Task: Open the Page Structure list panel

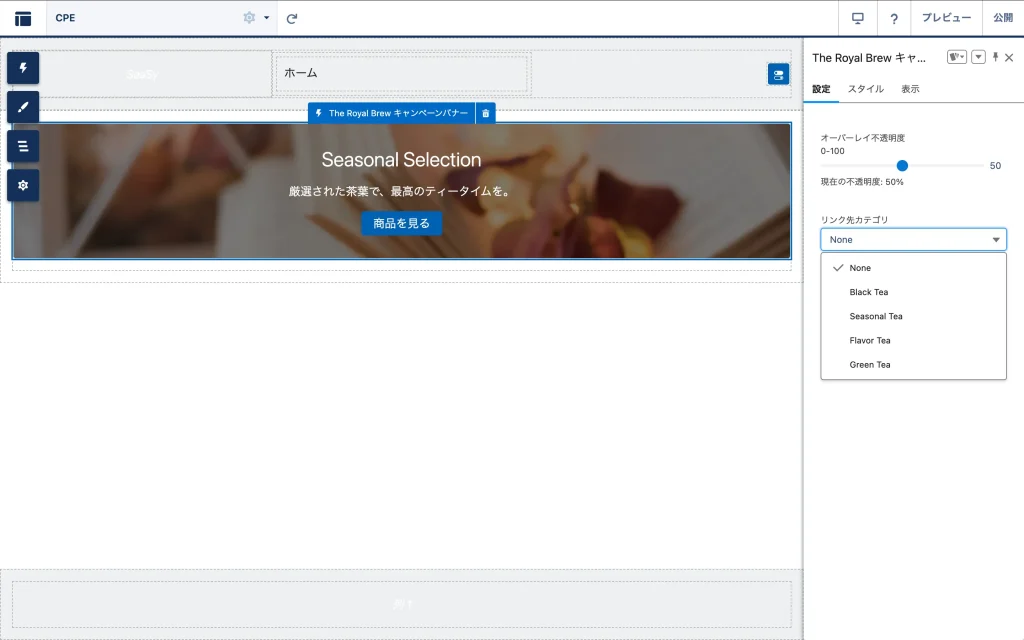Action: click(x=23, y=146)
